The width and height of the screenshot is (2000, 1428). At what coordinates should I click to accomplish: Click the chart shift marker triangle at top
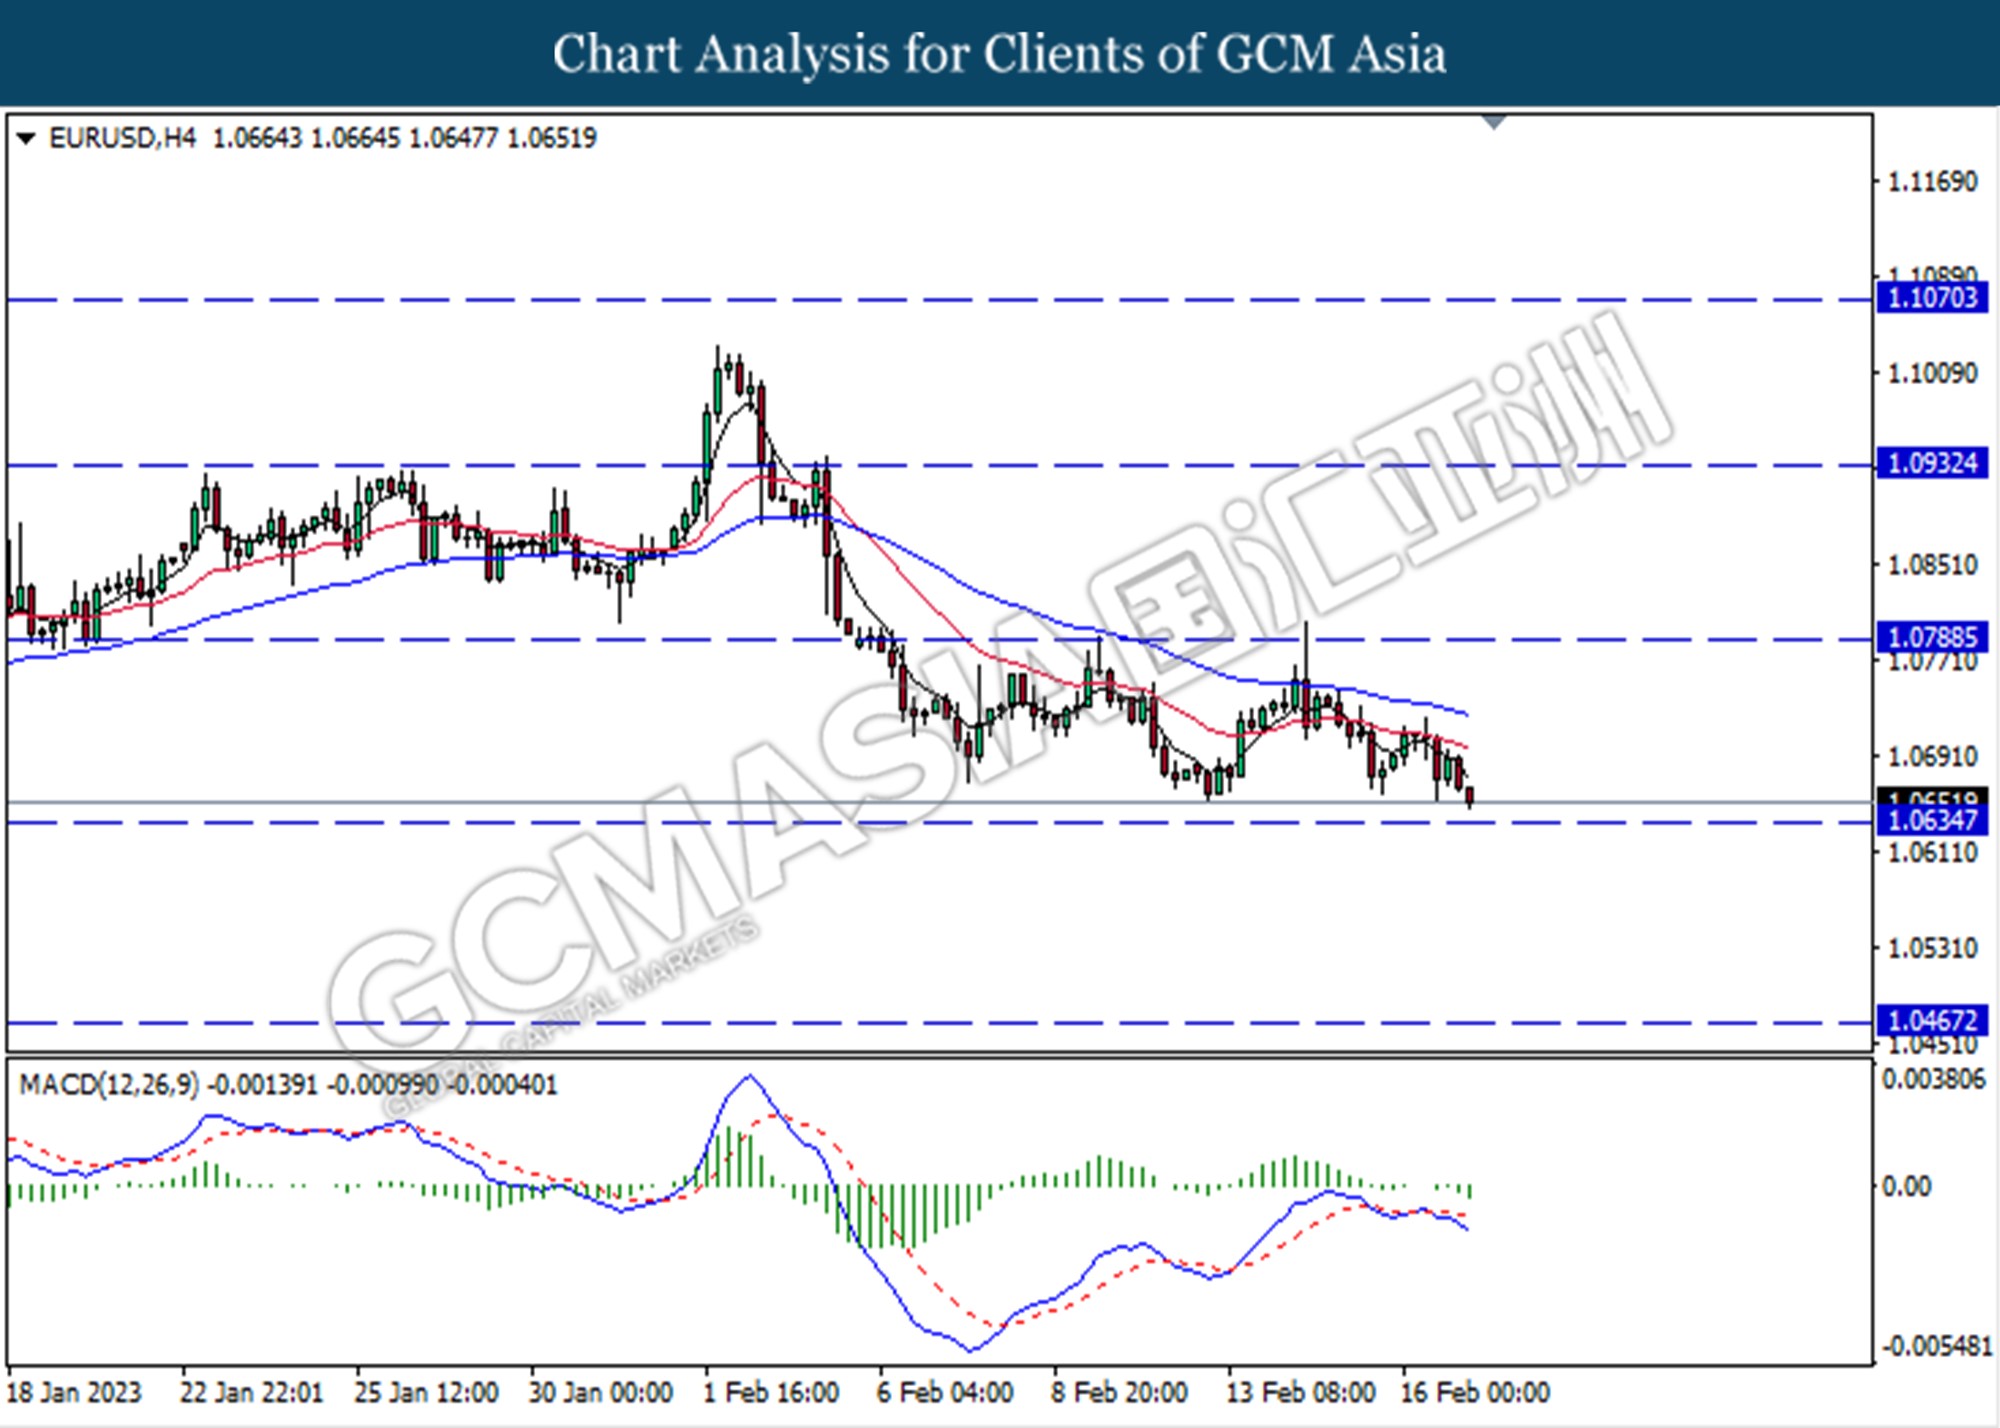1494,122
